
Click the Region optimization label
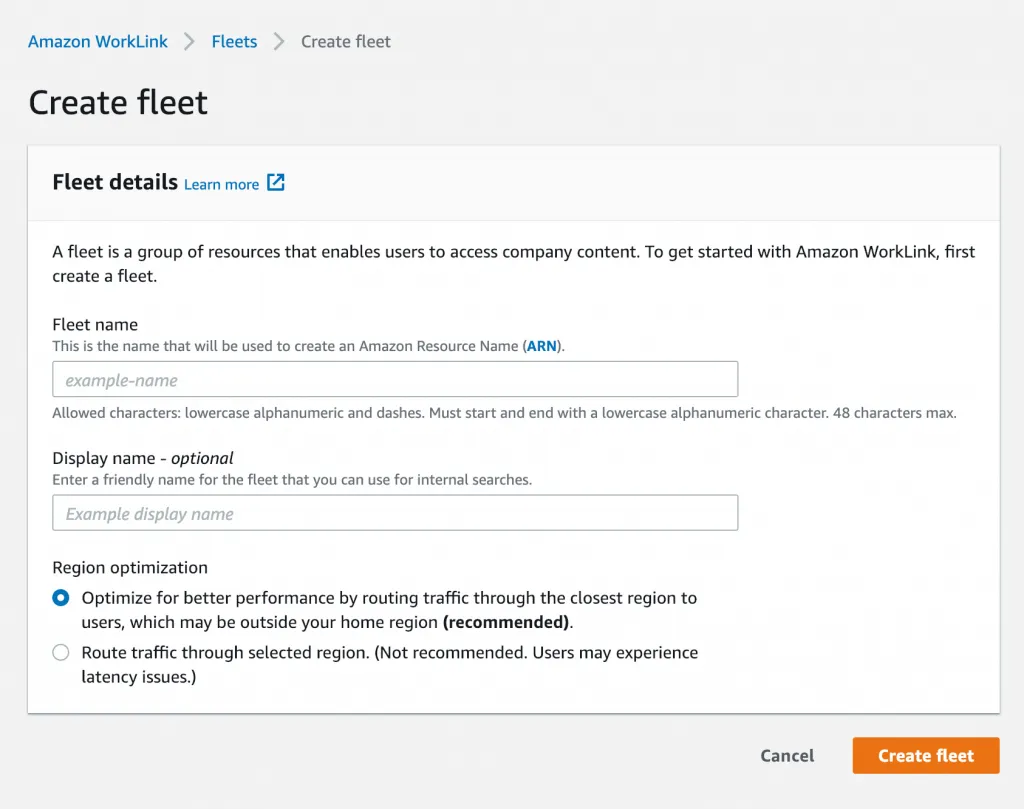click(130, 567)
